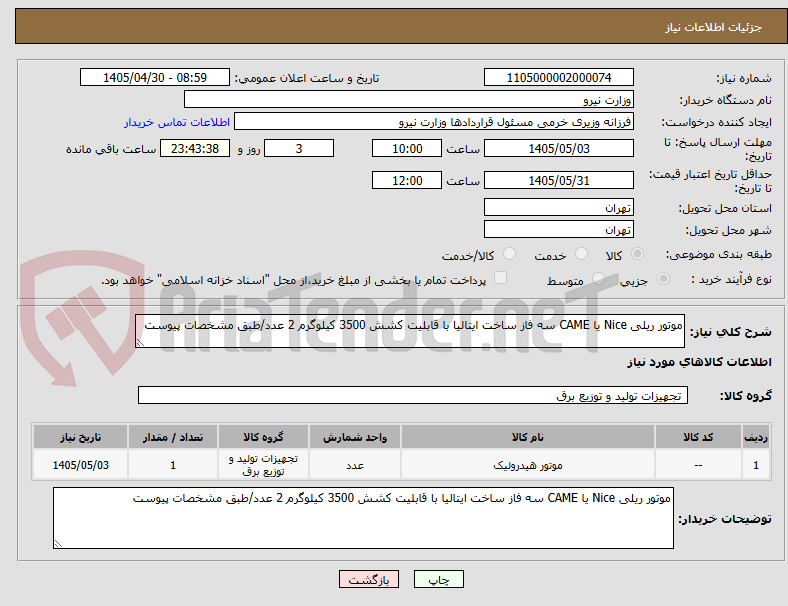Click the table cell date 1405/05/03
The width and height of the screenshot is (788, 606).
click(x=80, y=465)
